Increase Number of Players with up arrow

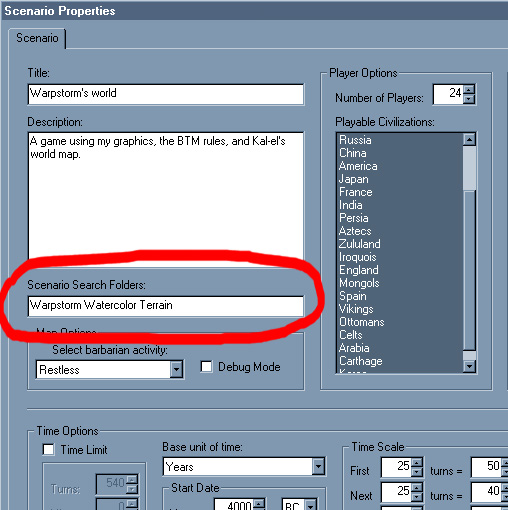click(x=469, y=90)
